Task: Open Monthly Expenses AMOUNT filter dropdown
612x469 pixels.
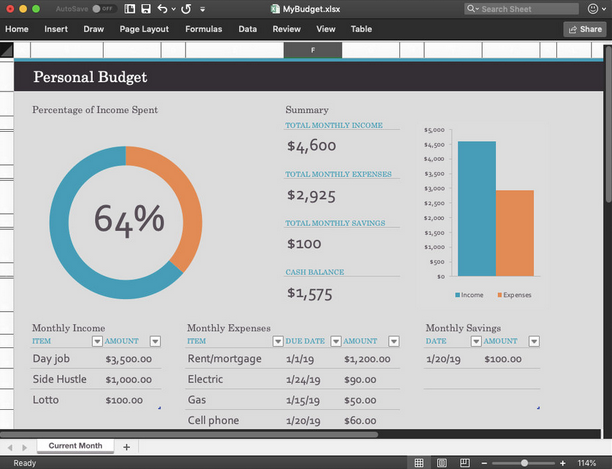Action: 394,341
